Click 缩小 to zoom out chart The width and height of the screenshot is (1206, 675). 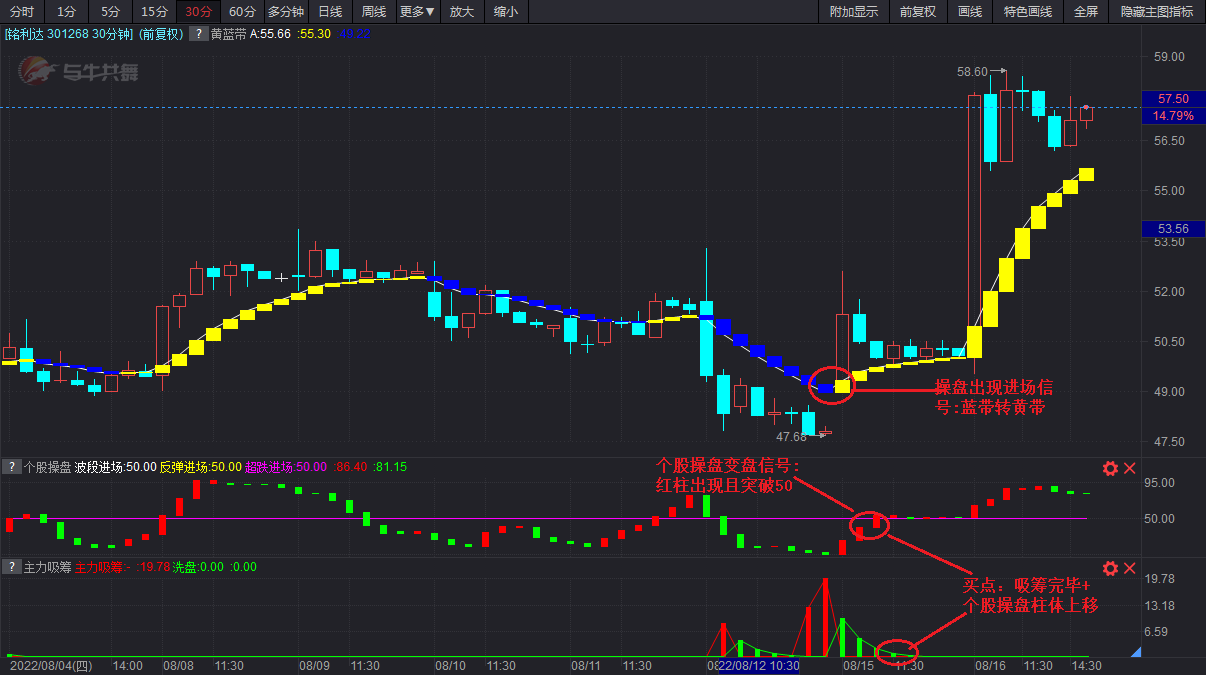click(x=506, y=12)
